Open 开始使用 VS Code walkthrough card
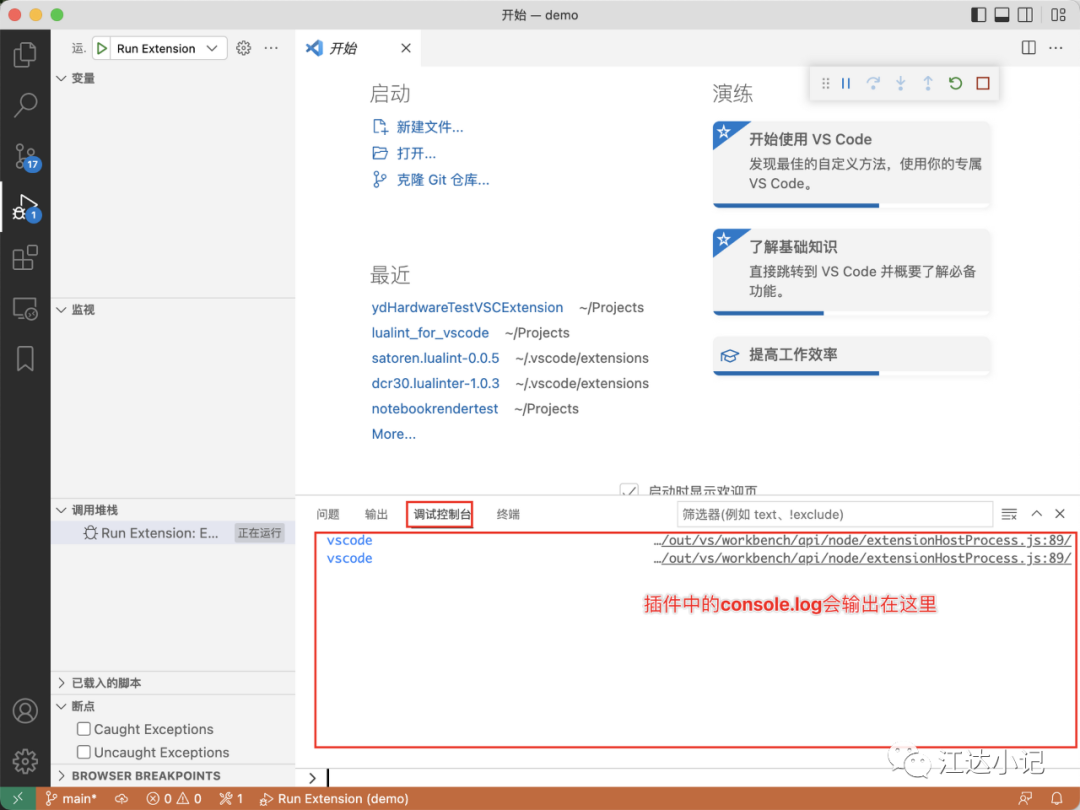This screenshot has width=1080, height=810. 851,164
